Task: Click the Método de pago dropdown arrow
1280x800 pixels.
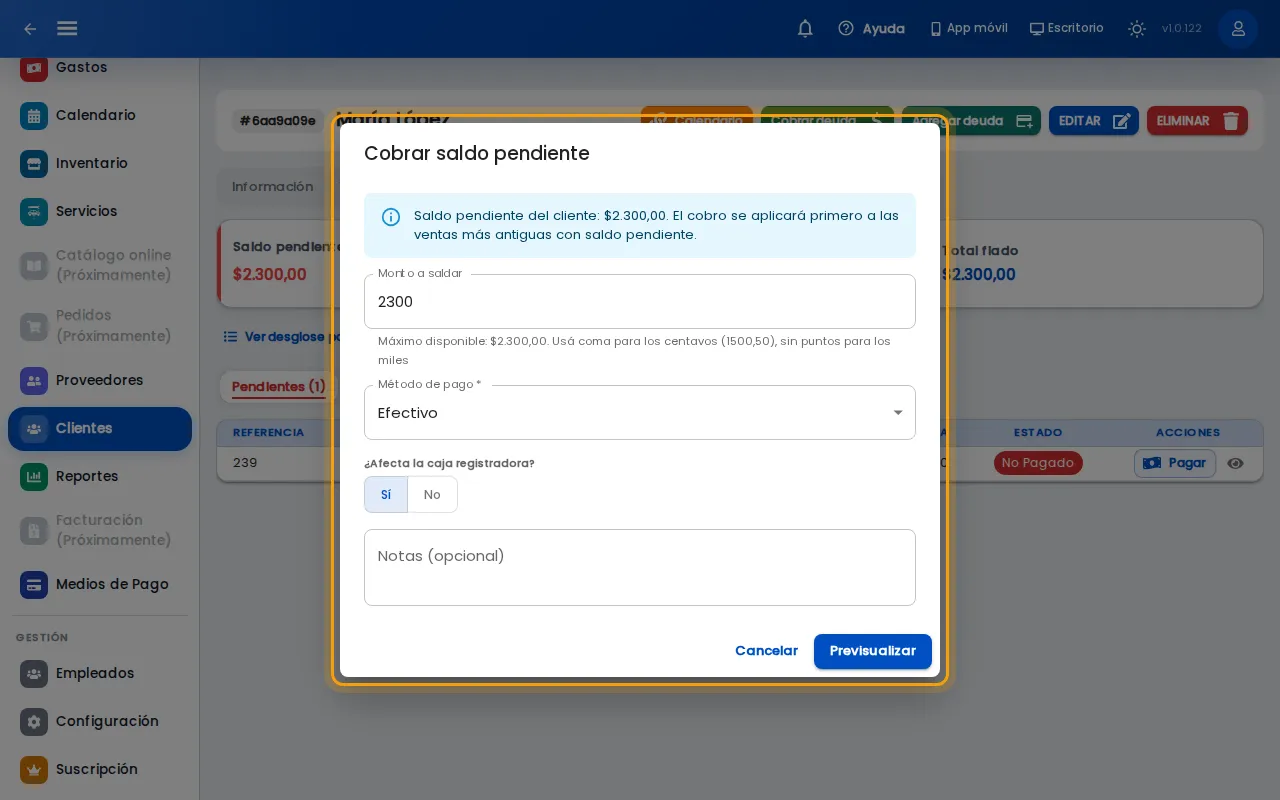Action: click(x=898, y=413)
